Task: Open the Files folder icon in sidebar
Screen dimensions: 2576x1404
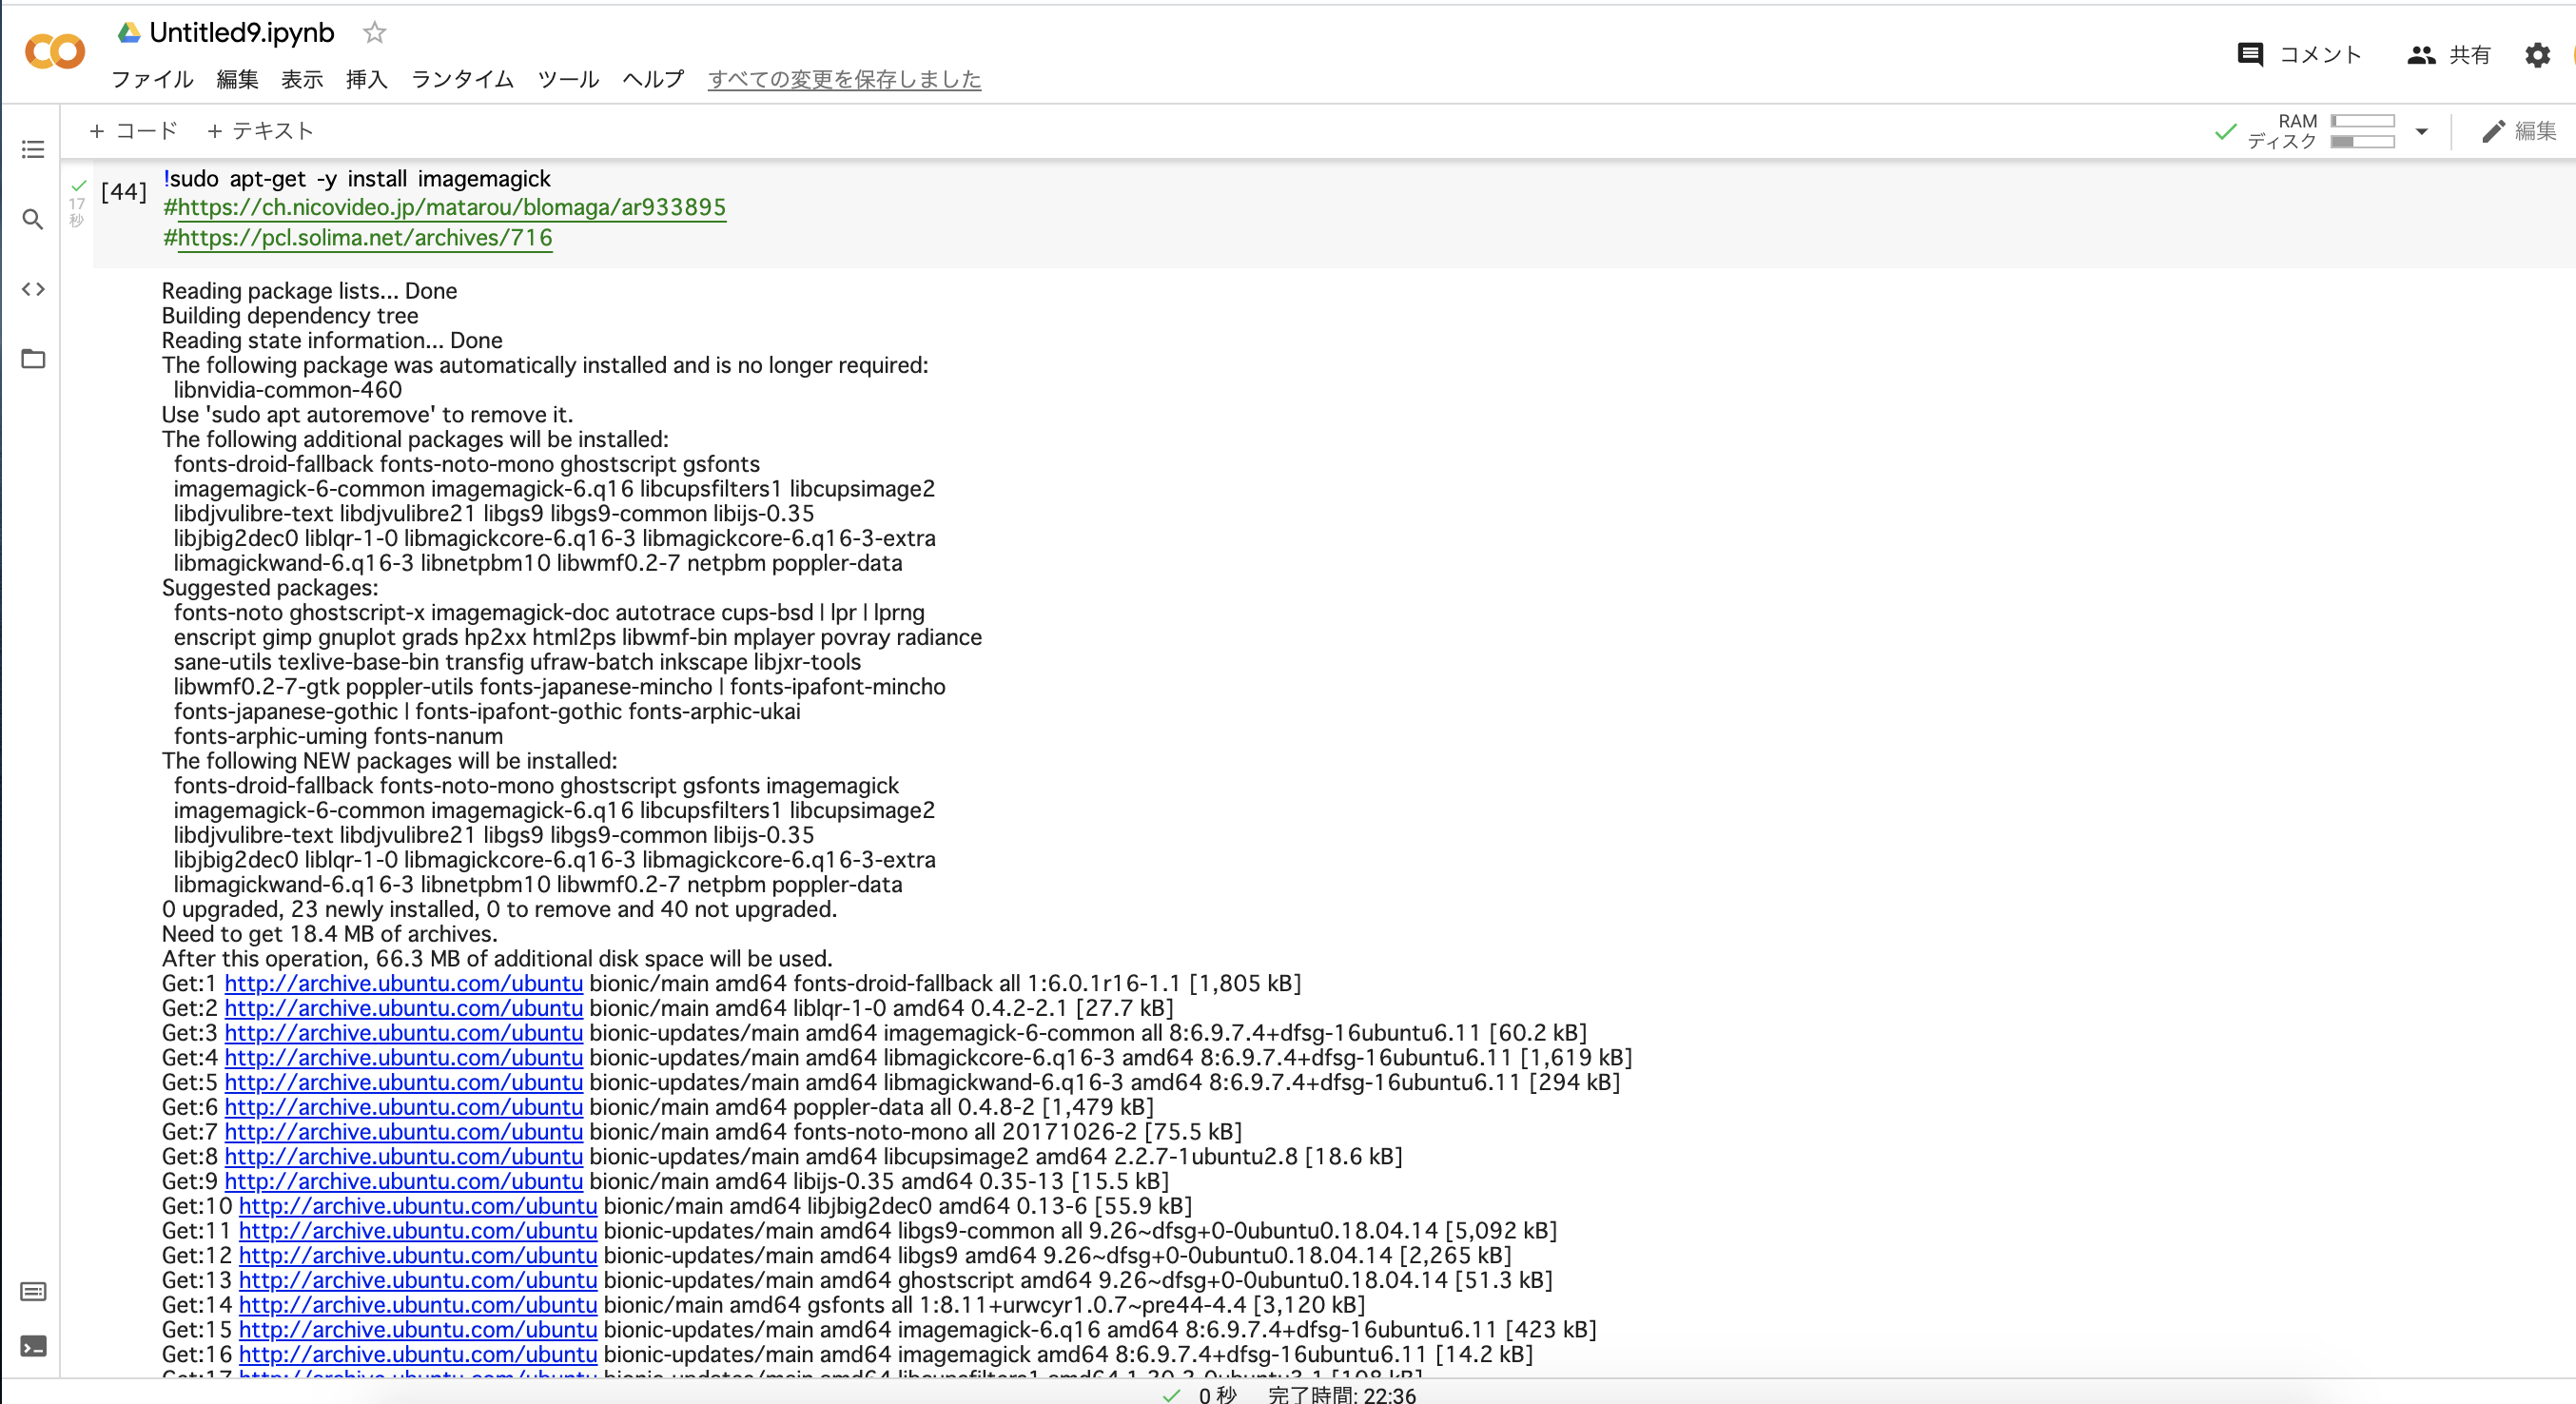Action: click(33, 359)
